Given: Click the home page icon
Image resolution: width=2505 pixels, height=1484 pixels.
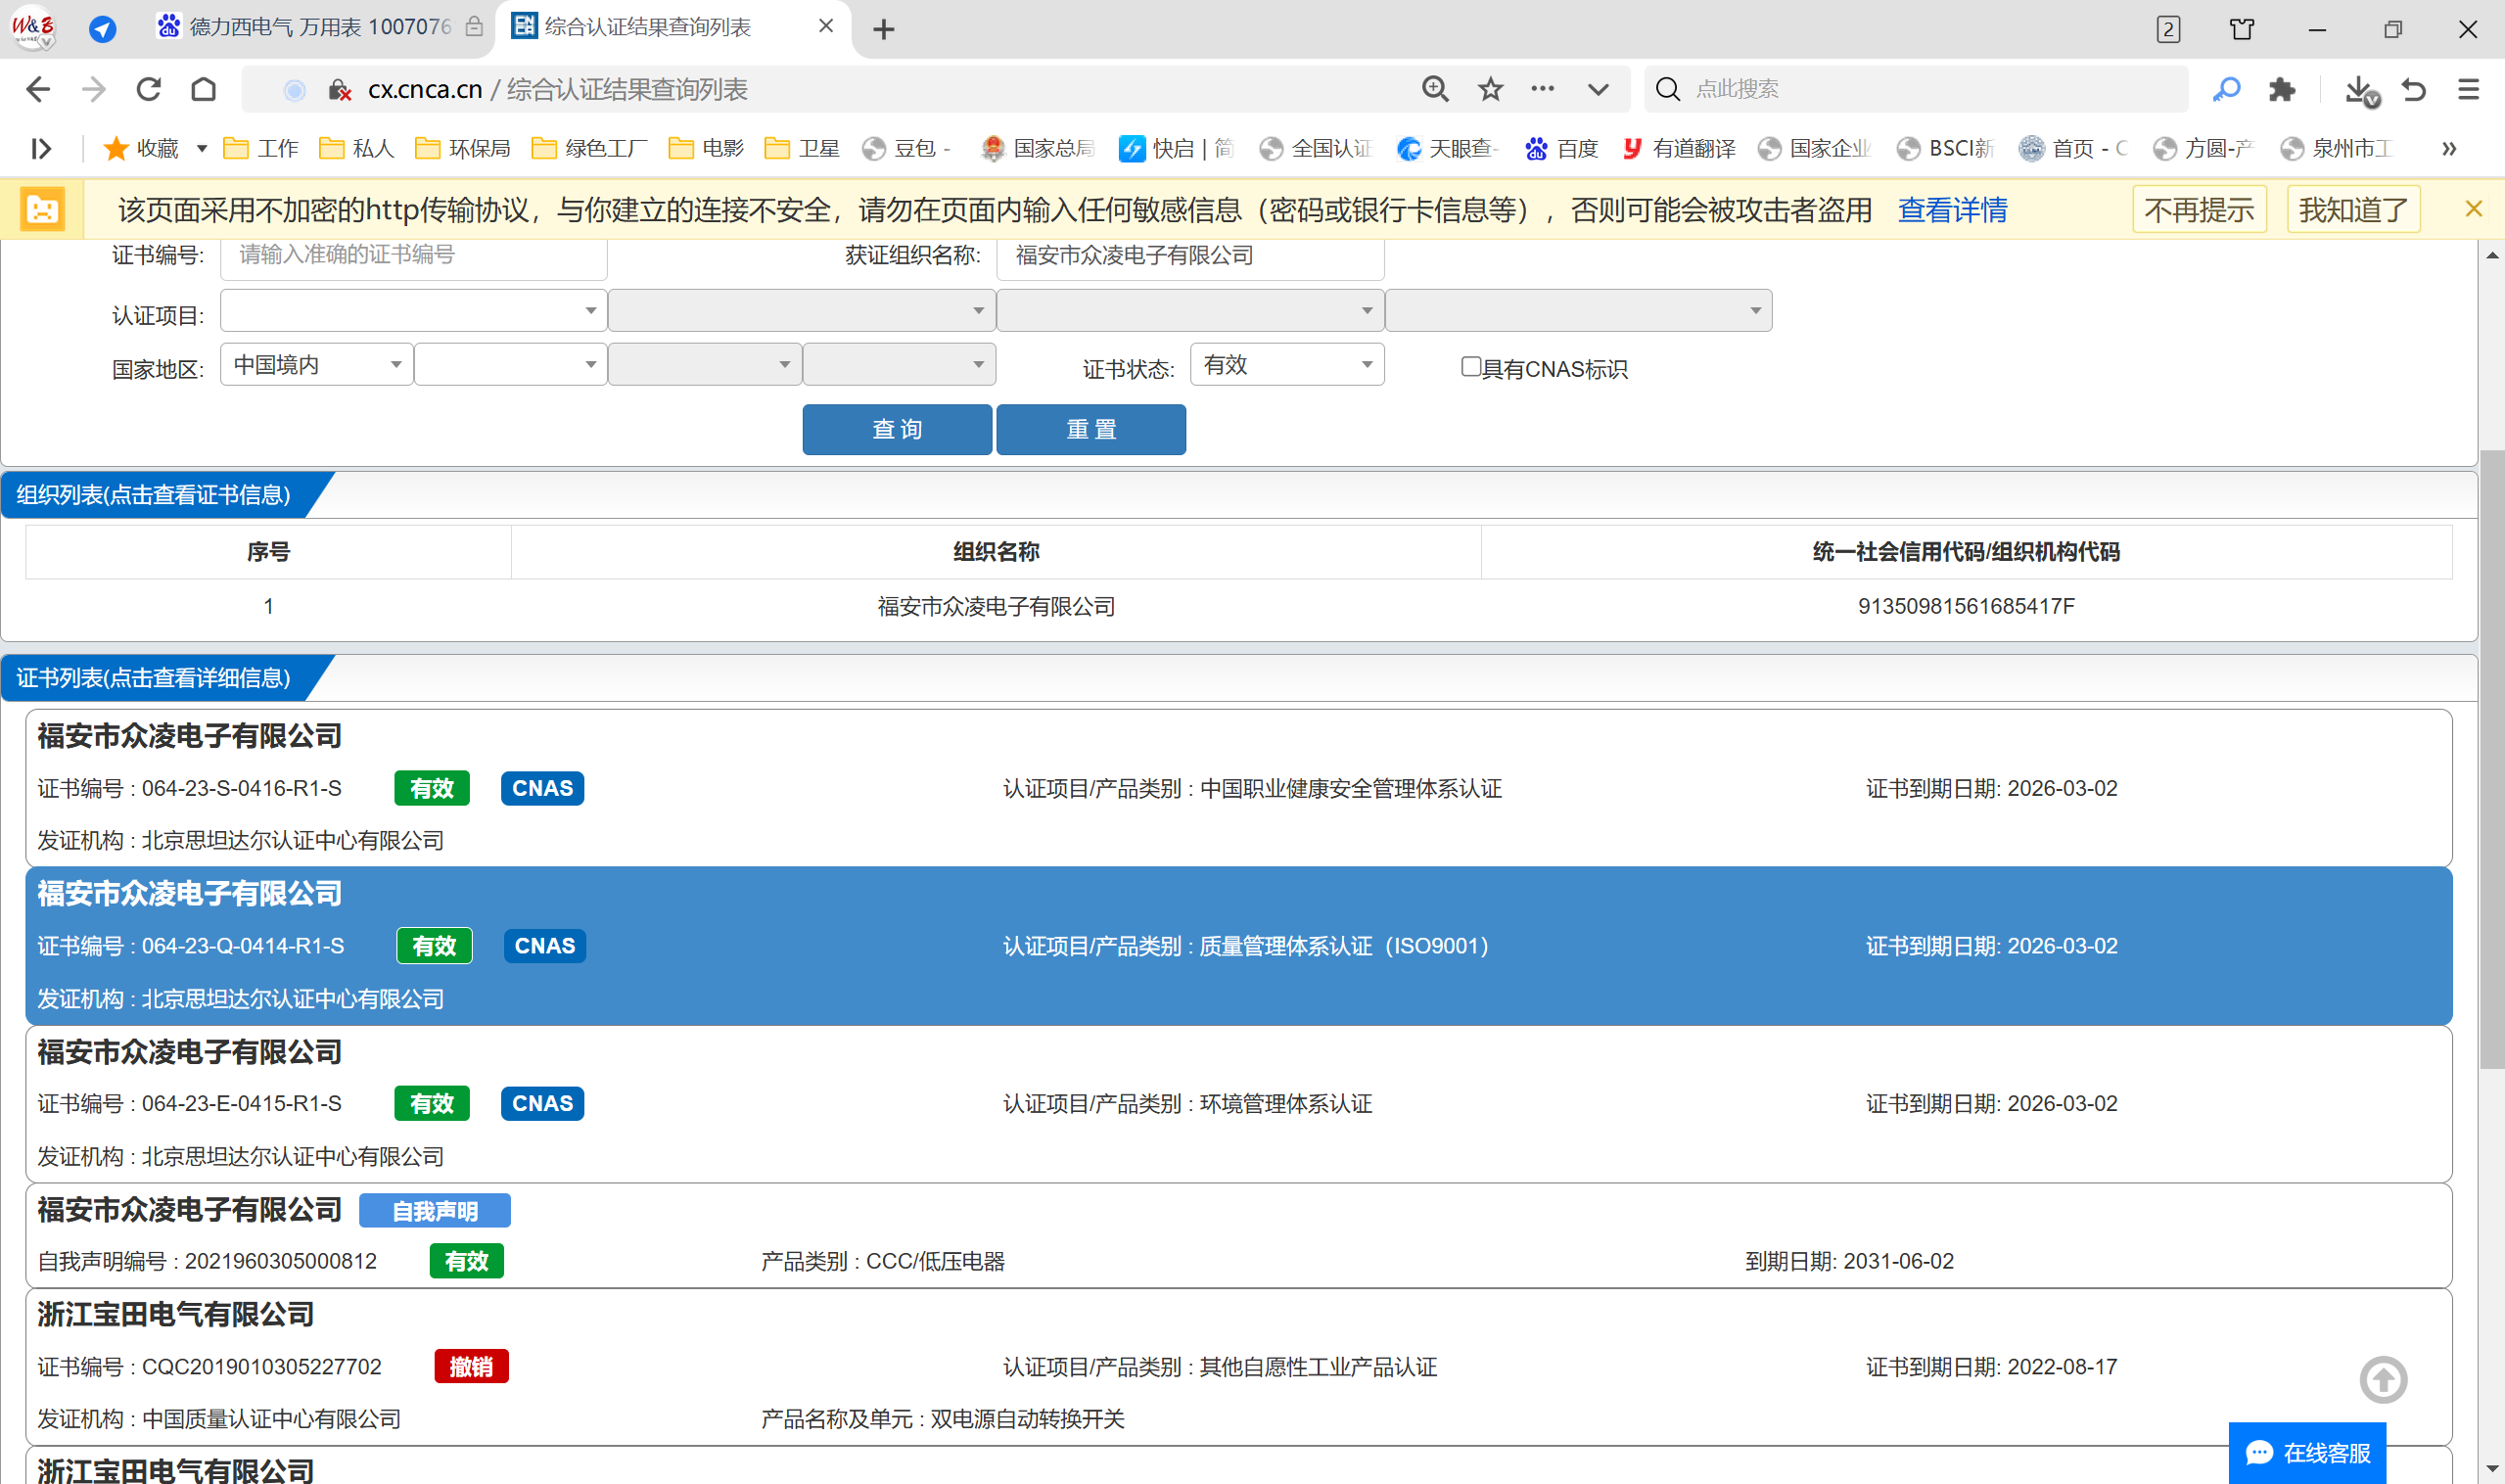Looking at the screenshot, I should tap(203, 89).
